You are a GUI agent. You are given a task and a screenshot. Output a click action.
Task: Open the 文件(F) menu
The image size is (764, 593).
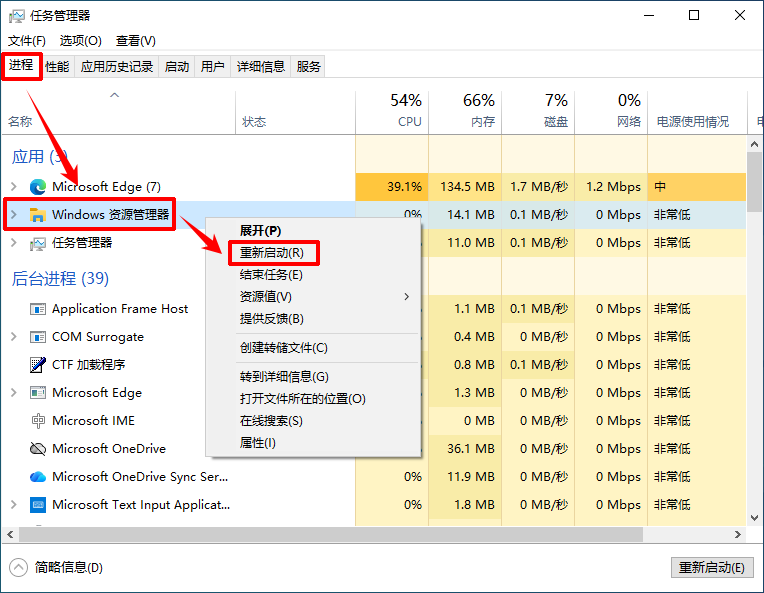(x=27, y=40)
